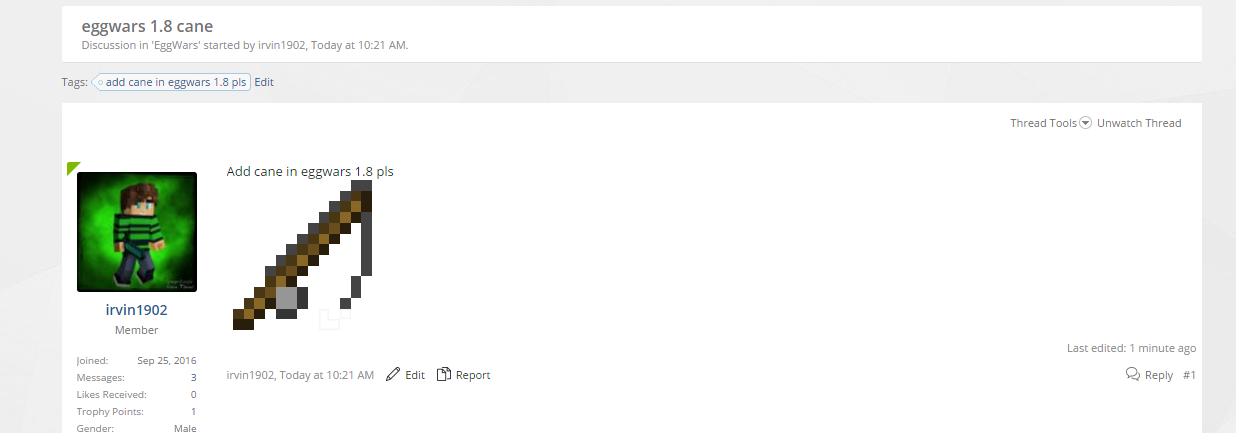1236x433 pixels.
Task: Open irvin1902 username below the avatar
Action: (x=137, y=310)
